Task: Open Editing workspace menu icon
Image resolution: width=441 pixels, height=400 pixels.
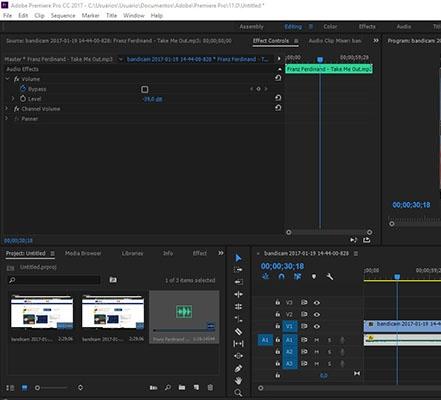Action: pyautogui.click(x=311, y=27)
